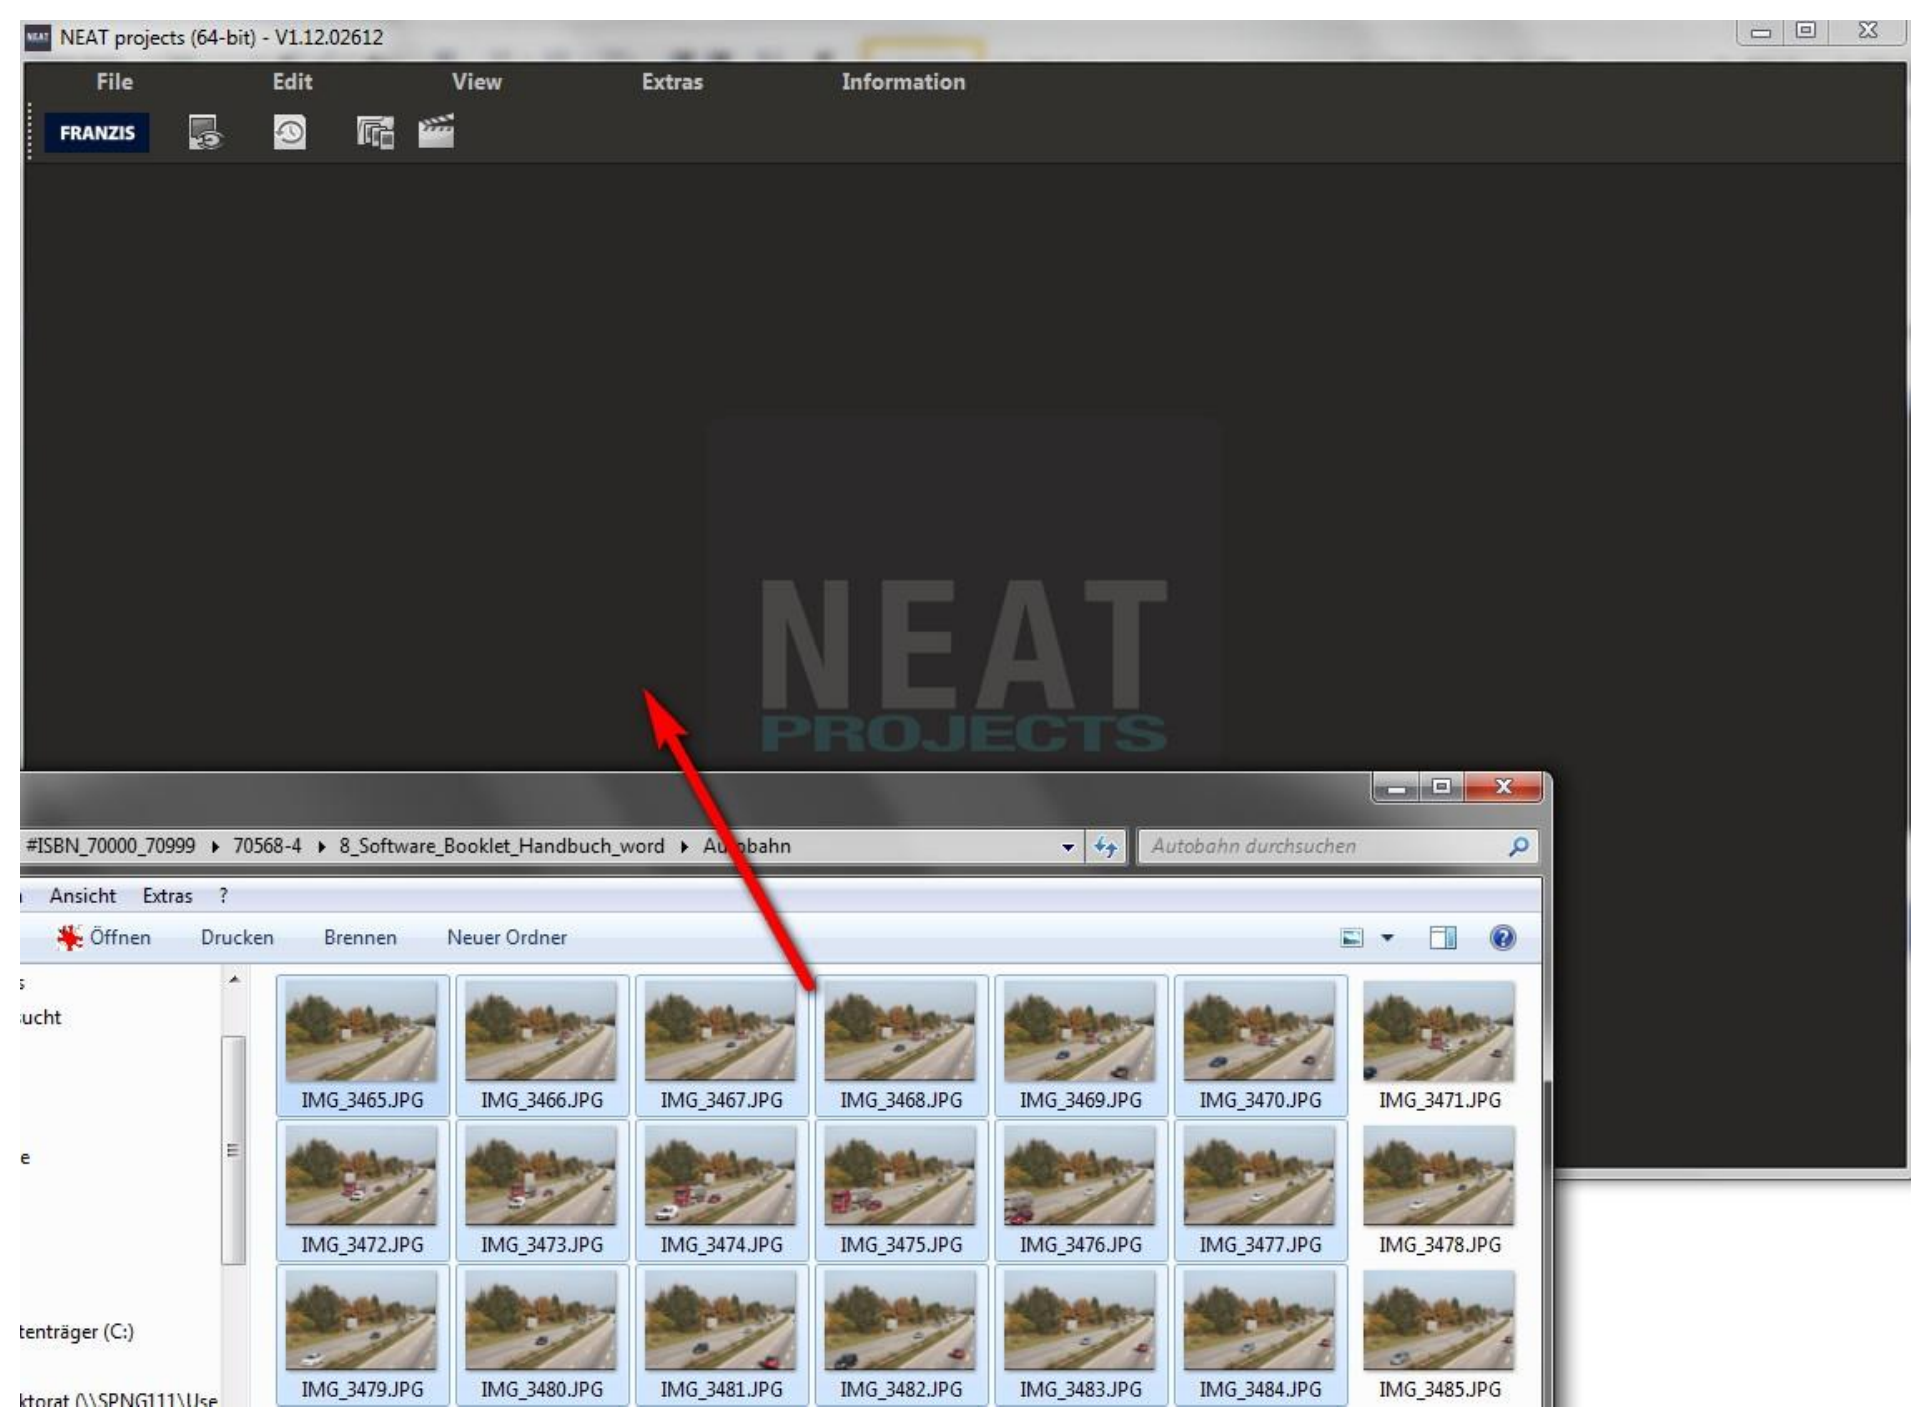Create a Neuer Ordner in Explorer
The height and width of the screenshot is (1427, 1931).
click(x=507, y=938)
